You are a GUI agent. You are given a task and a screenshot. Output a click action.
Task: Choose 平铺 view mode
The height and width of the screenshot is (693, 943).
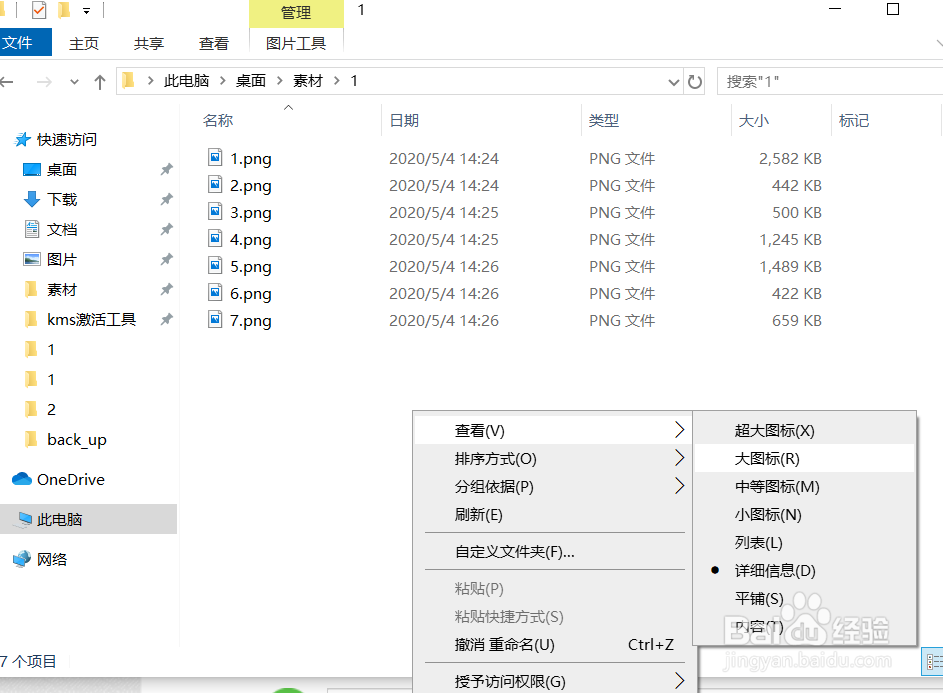[763, 598]
